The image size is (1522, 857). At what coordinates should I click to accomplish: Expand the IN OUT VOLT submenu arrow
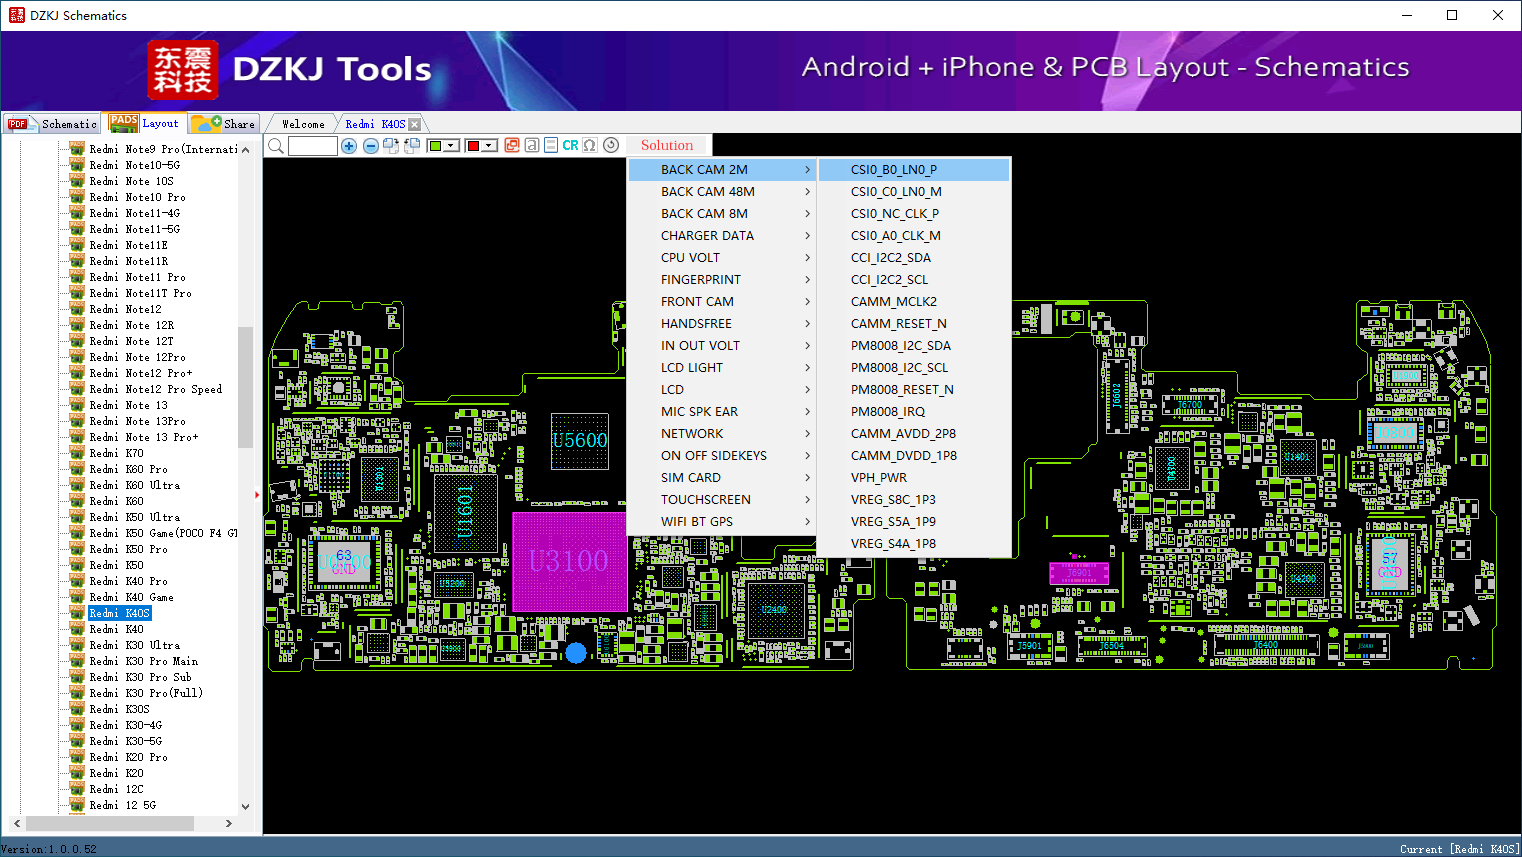807,346
